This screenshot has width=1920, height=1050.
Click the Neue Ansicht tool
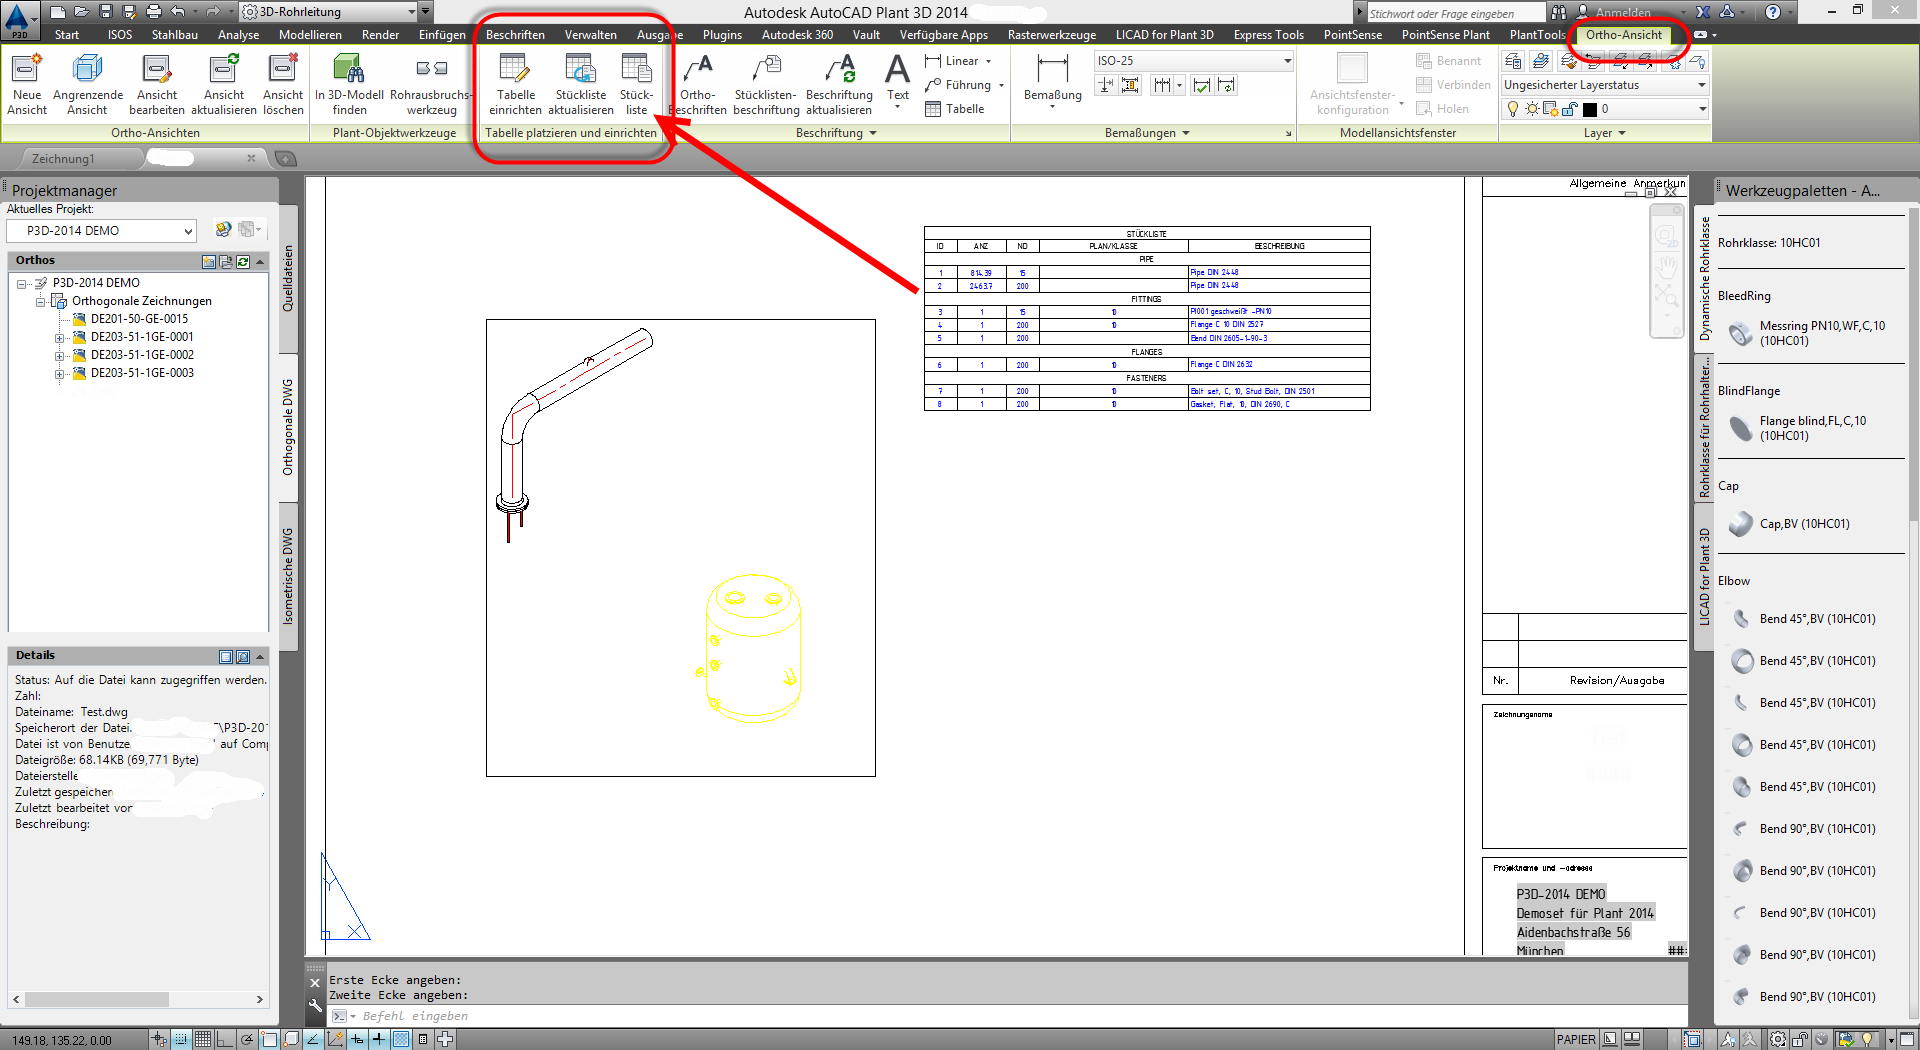coord(27,85)
